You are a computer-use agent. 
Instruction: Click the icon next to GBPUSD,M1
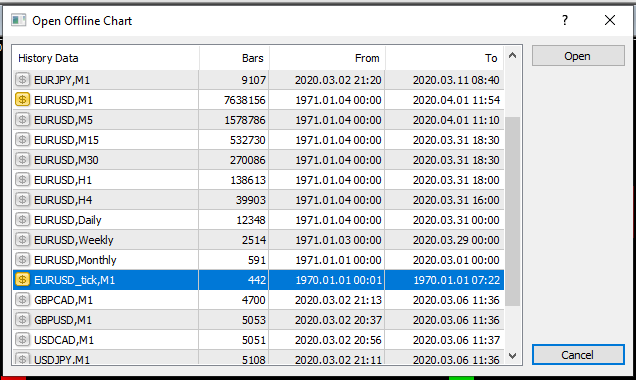tap(22, 319)
